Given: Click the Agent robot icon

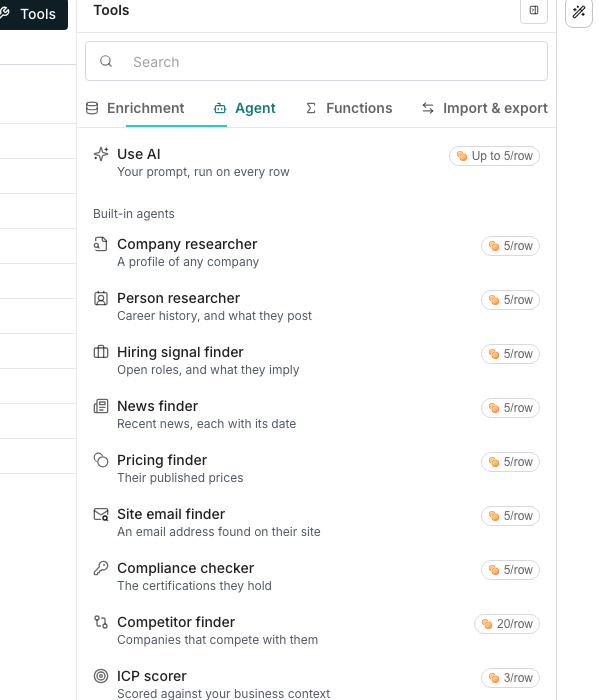Looking at the screenshot, I should pyautogui.click(x=220, y=108).
